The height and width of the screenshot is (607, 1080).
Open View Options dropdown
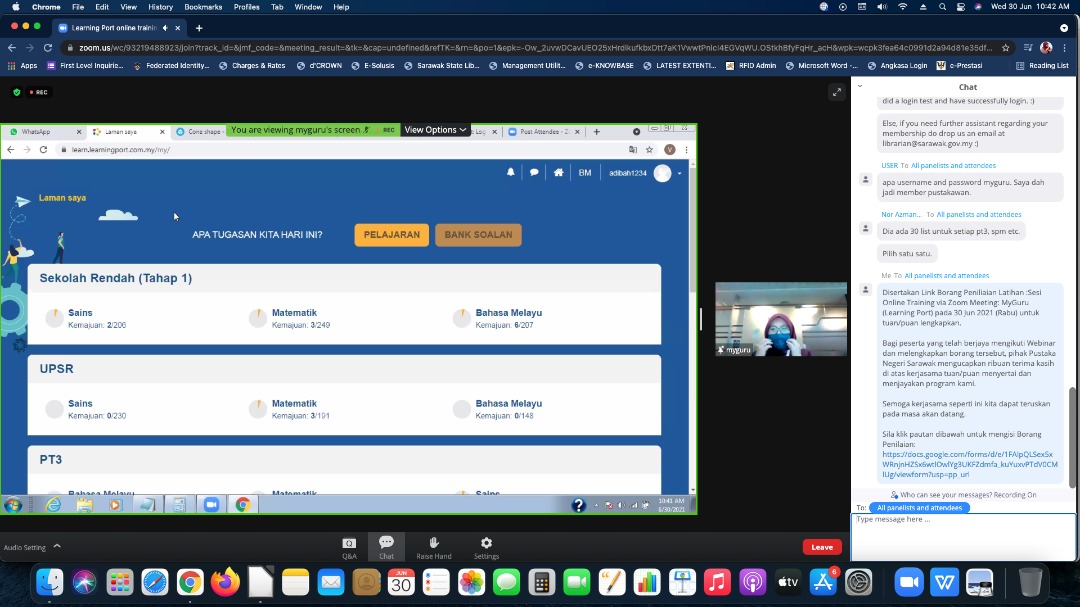pyautogui.click(x=435, y=130)
